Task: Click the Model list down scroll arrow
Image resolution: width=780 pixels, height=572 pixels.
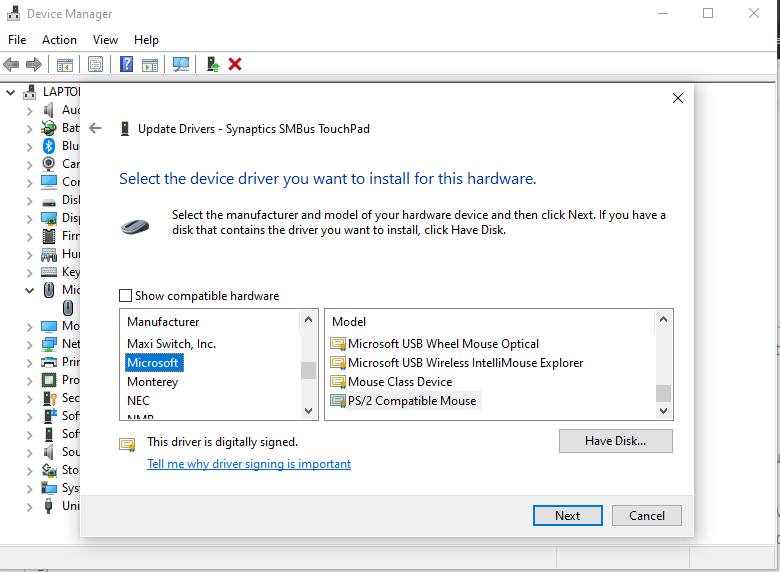Action: click(663, 411)
